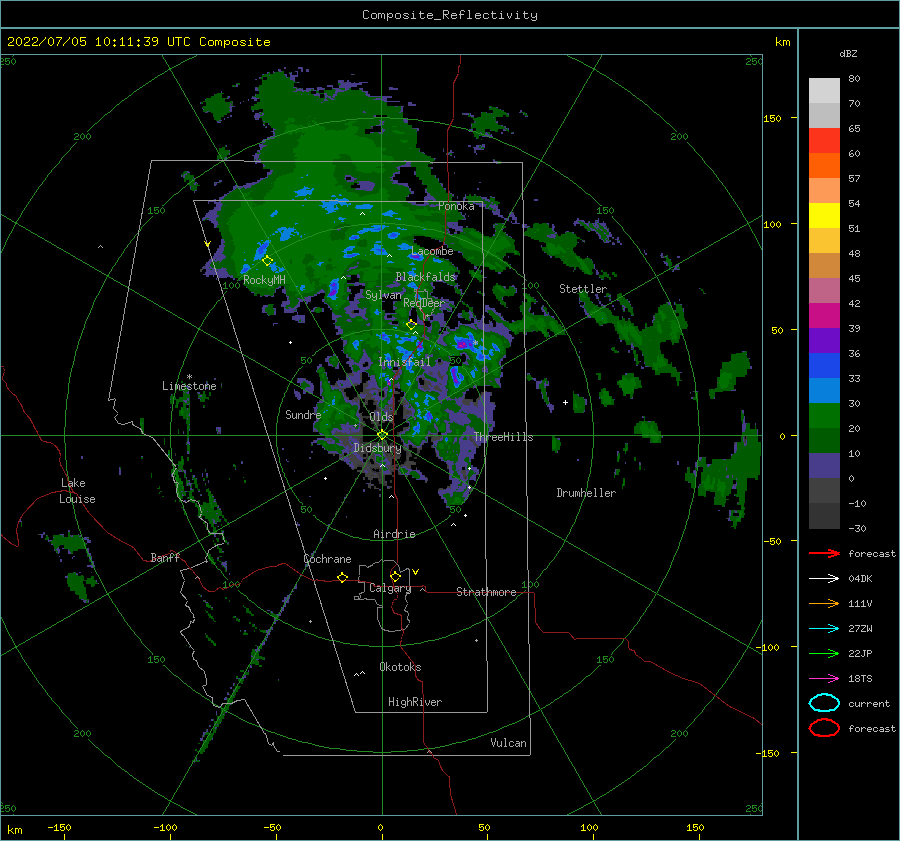
Task: Select the magenta 18TS arrow symbol
Action: coord(824,679)
